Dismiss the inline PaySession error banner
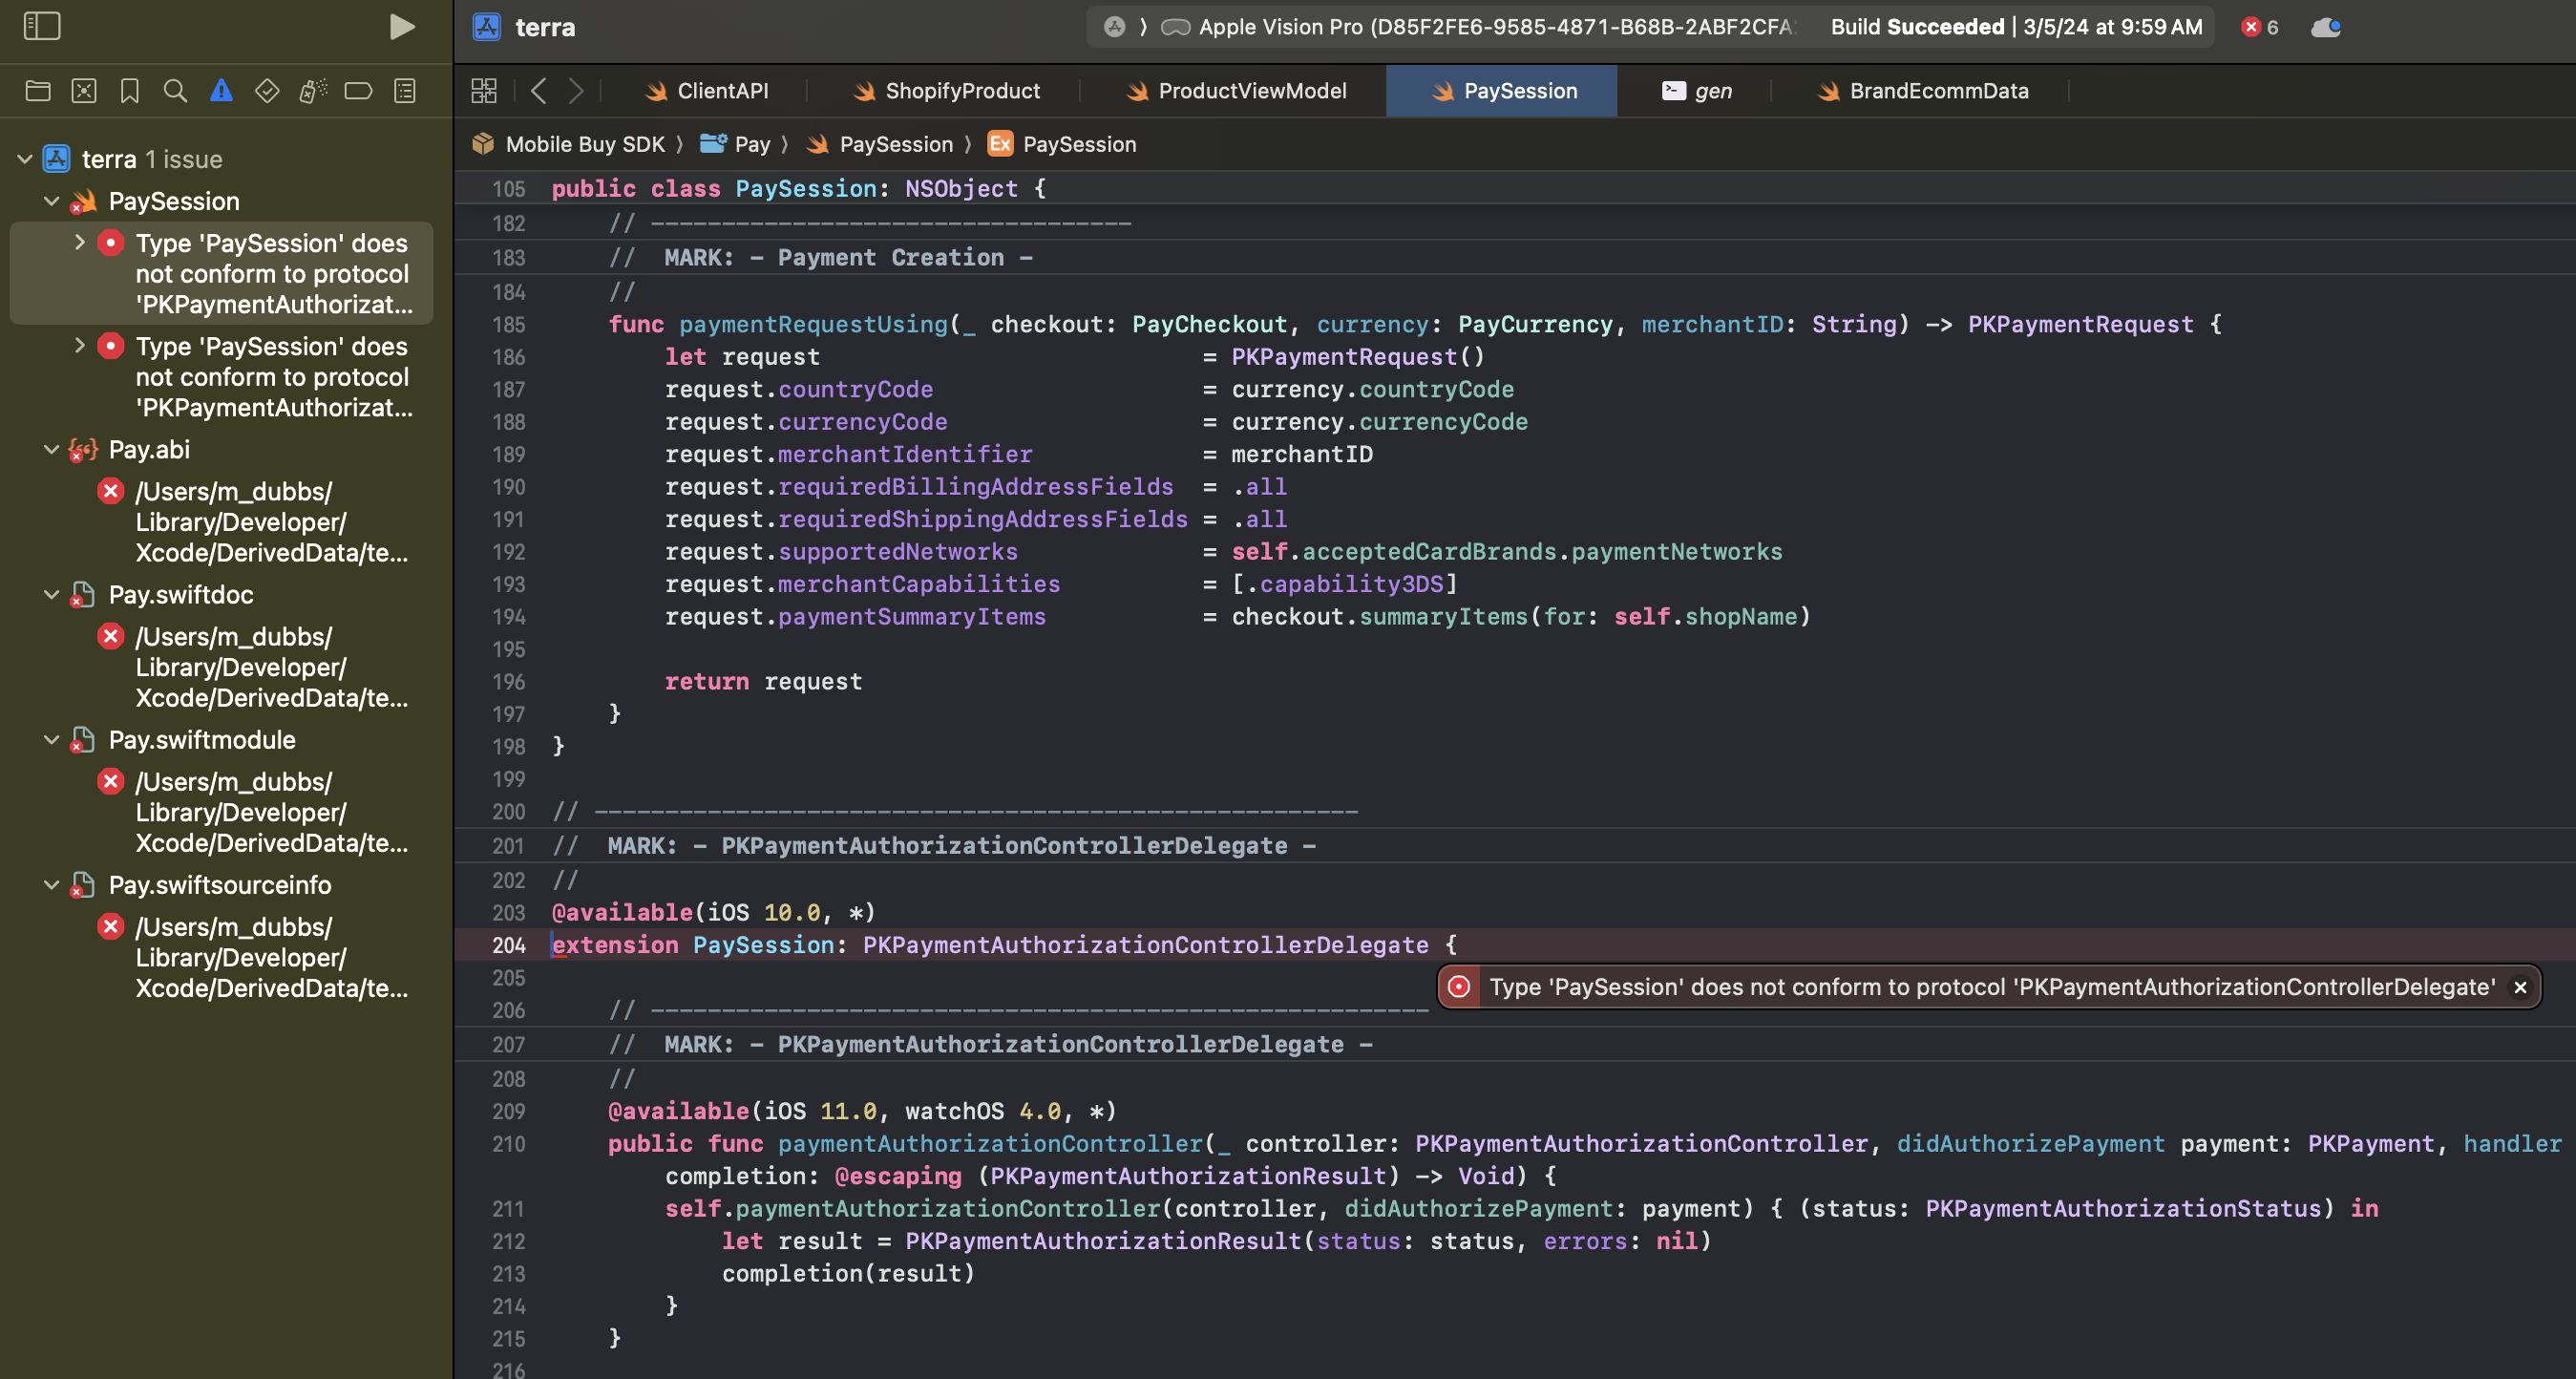 (x=2520, y=987)
